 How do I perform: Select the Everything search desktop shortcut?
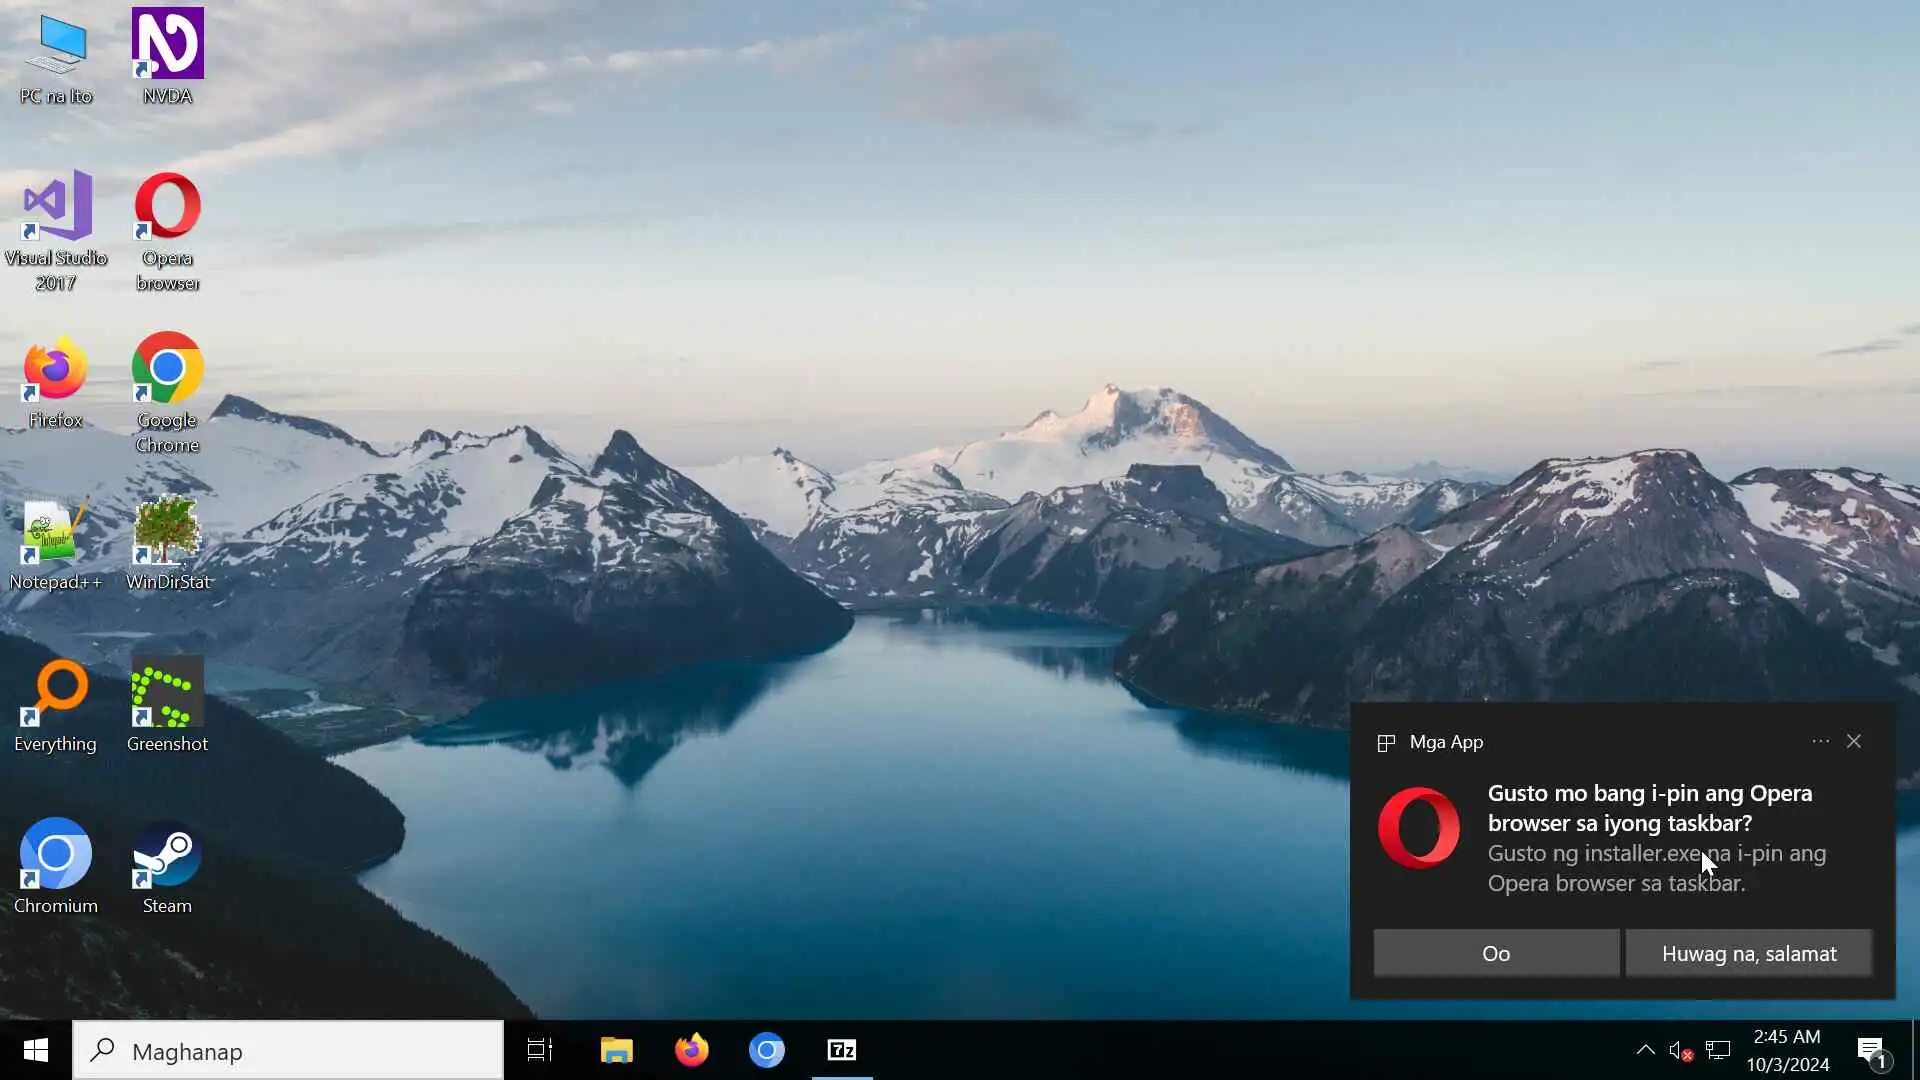pos(56,693)
